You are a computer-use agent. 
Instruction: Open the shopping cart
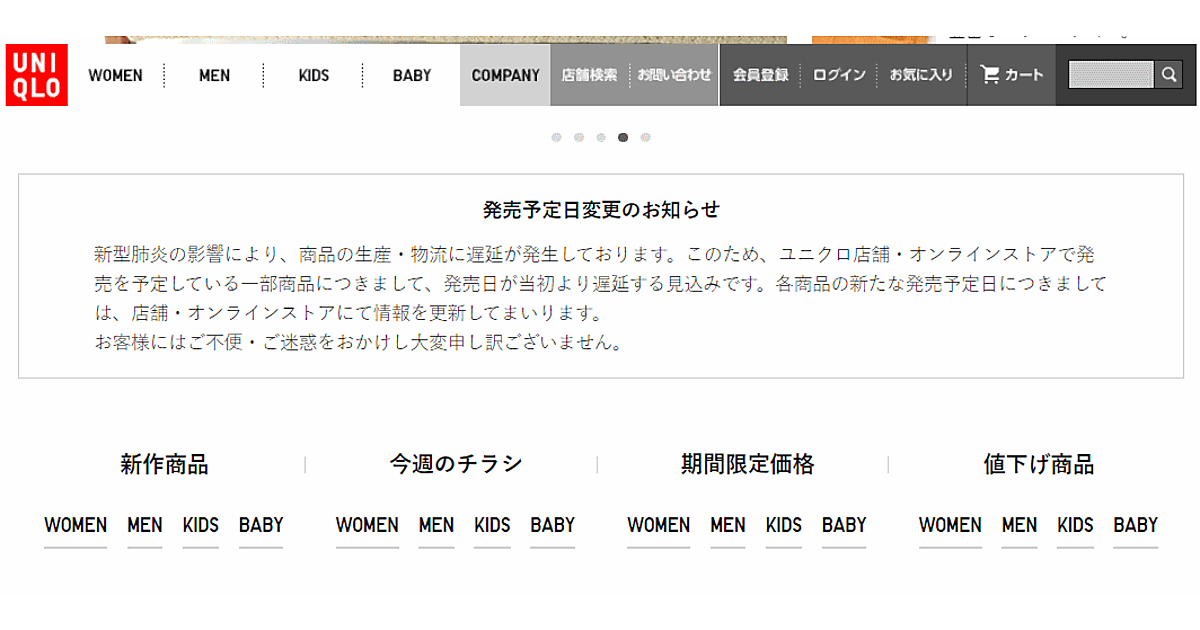coord(1011,75)
